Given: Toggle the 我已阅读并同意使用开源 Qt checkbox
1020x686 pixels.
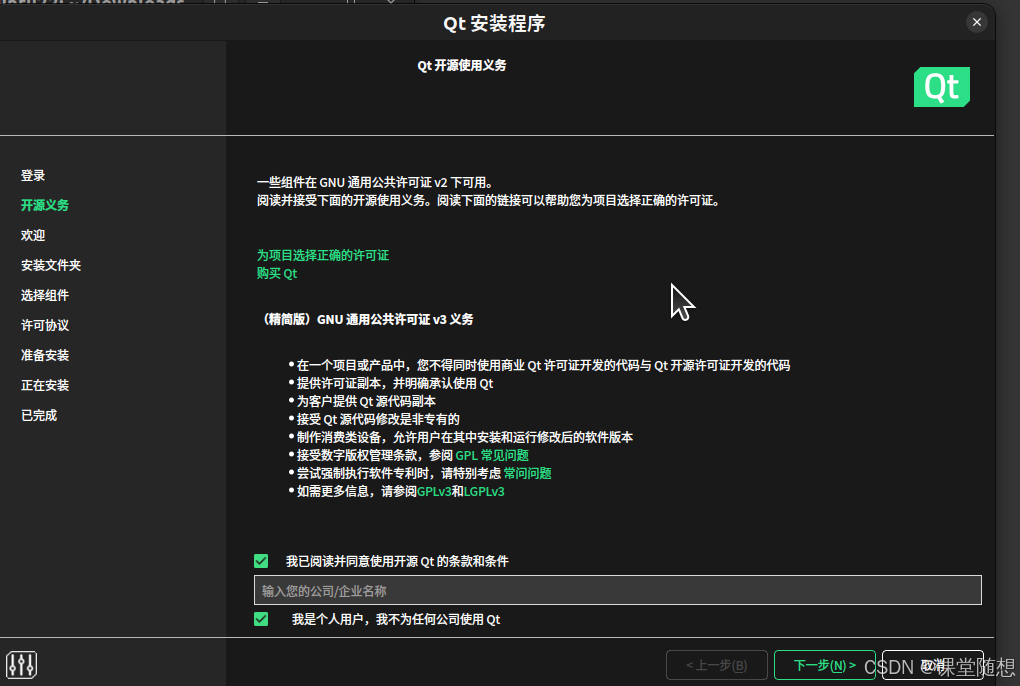Looking at the screenshot, I should 261,561.
